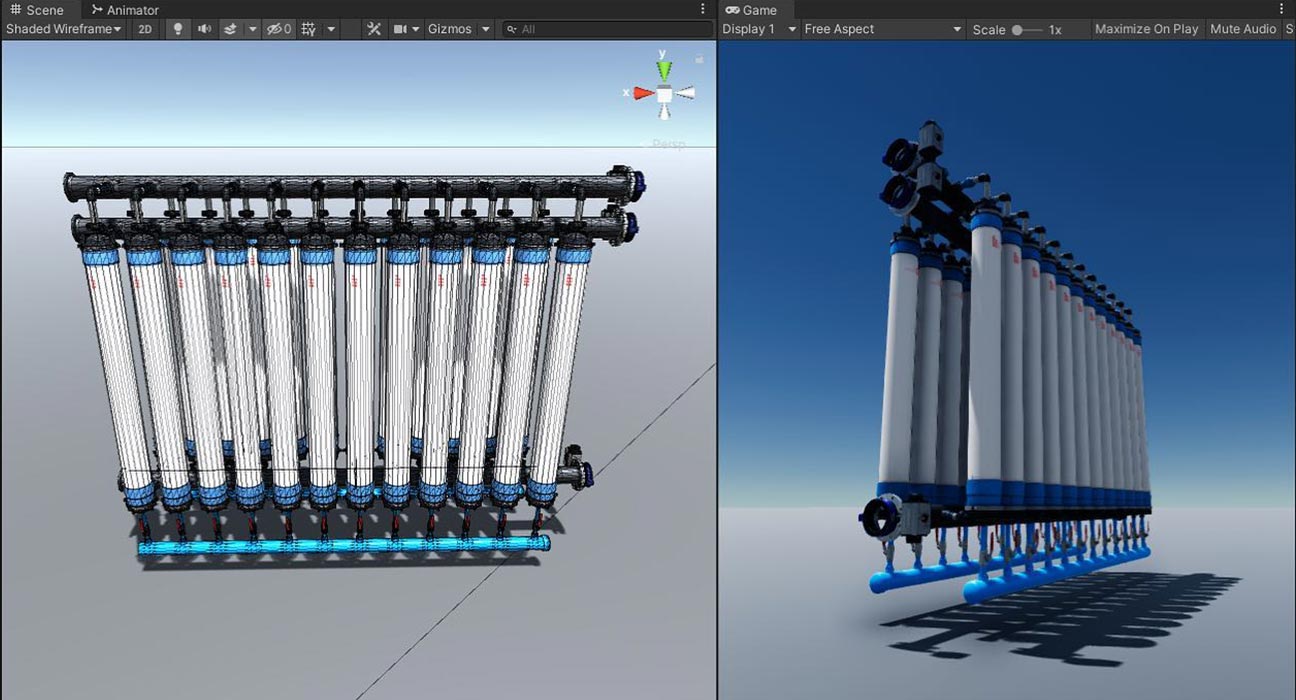Open the Shaded Wireframe draw mode dropdown
Image resolution: width=1296 pixels, height=700 pixels.
point(63,29)
